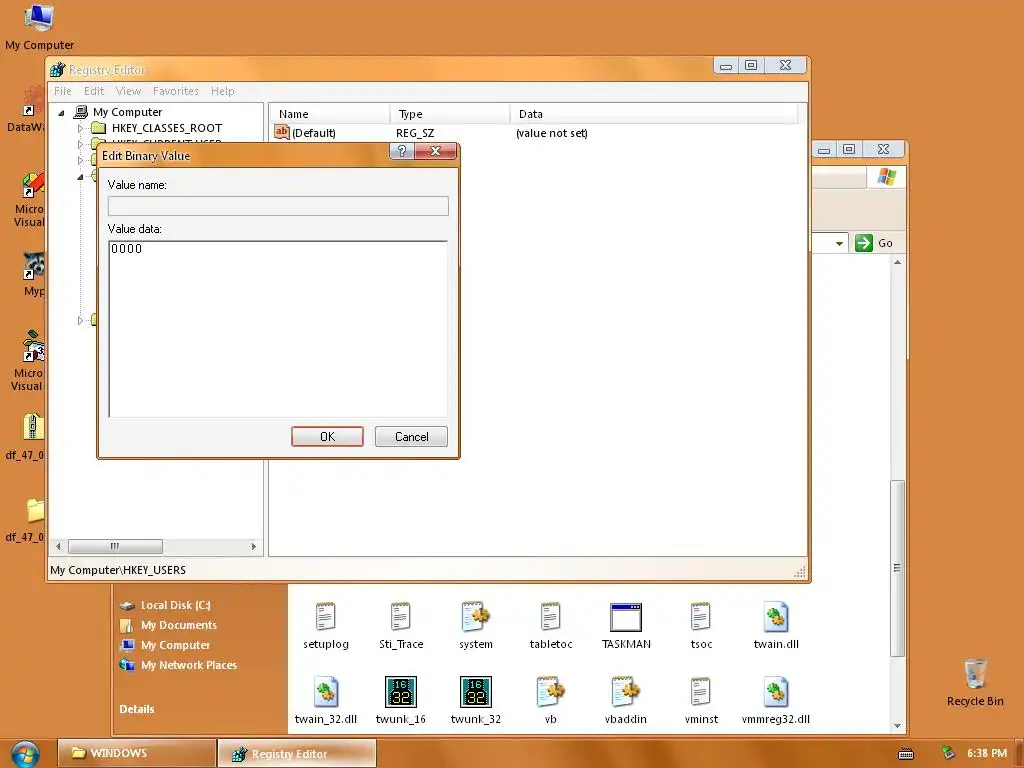Click the Go arrow icon in WINDOWS window
The width and height of the screenshot is (1024, 768).
[863, 243]
